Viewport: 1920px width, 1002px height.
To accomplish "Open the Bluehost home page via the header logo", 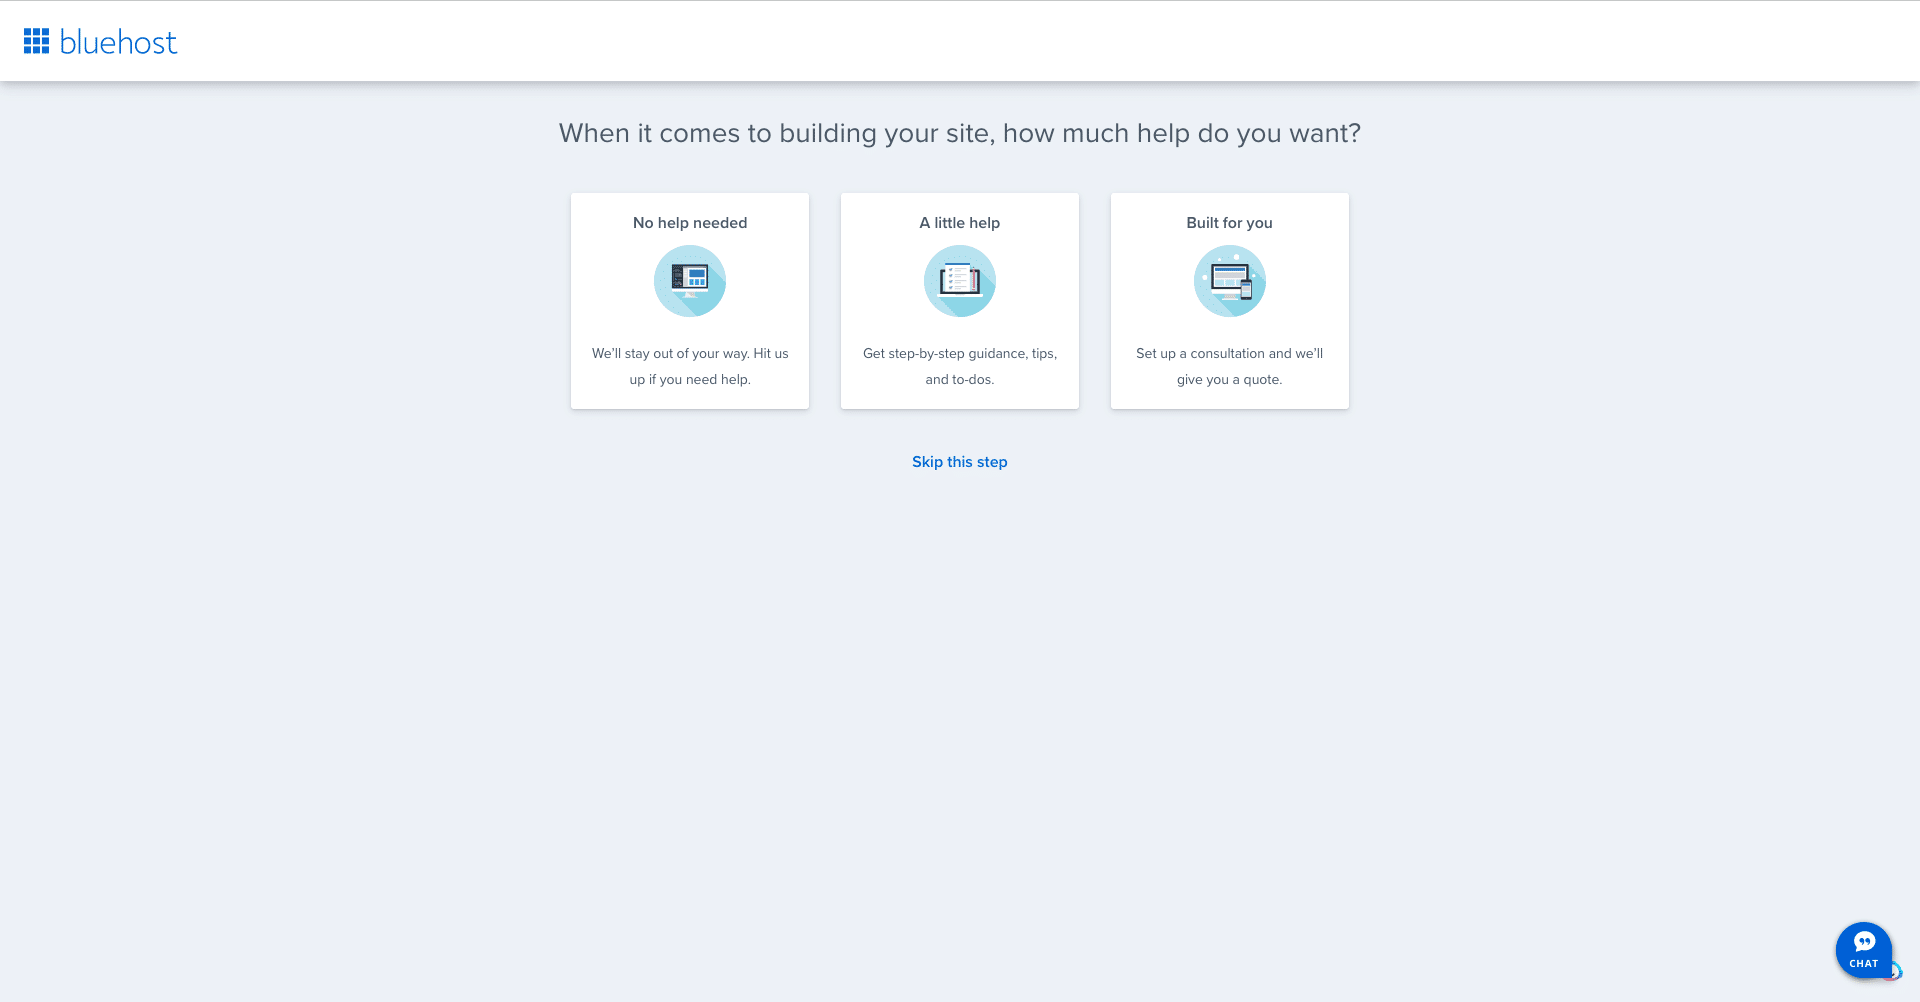I will click(x=100, y=40).
